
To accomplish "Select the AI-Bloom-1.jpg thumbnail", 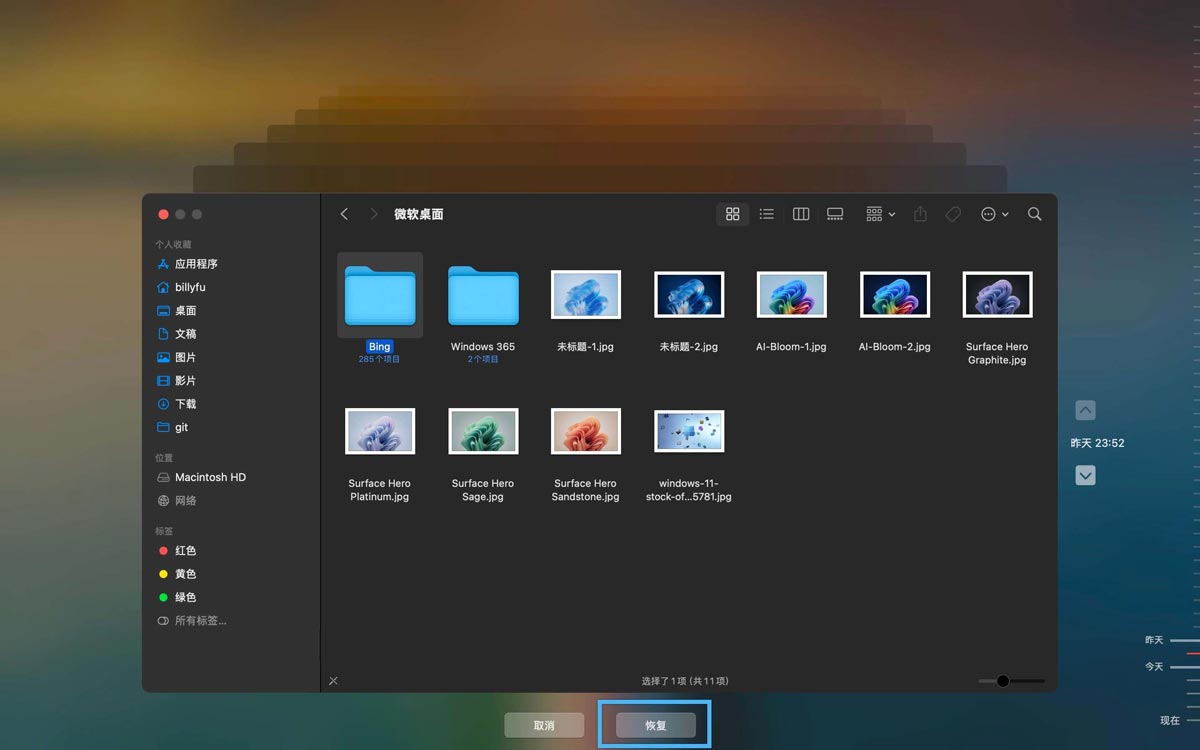I will tap(791, 295).
